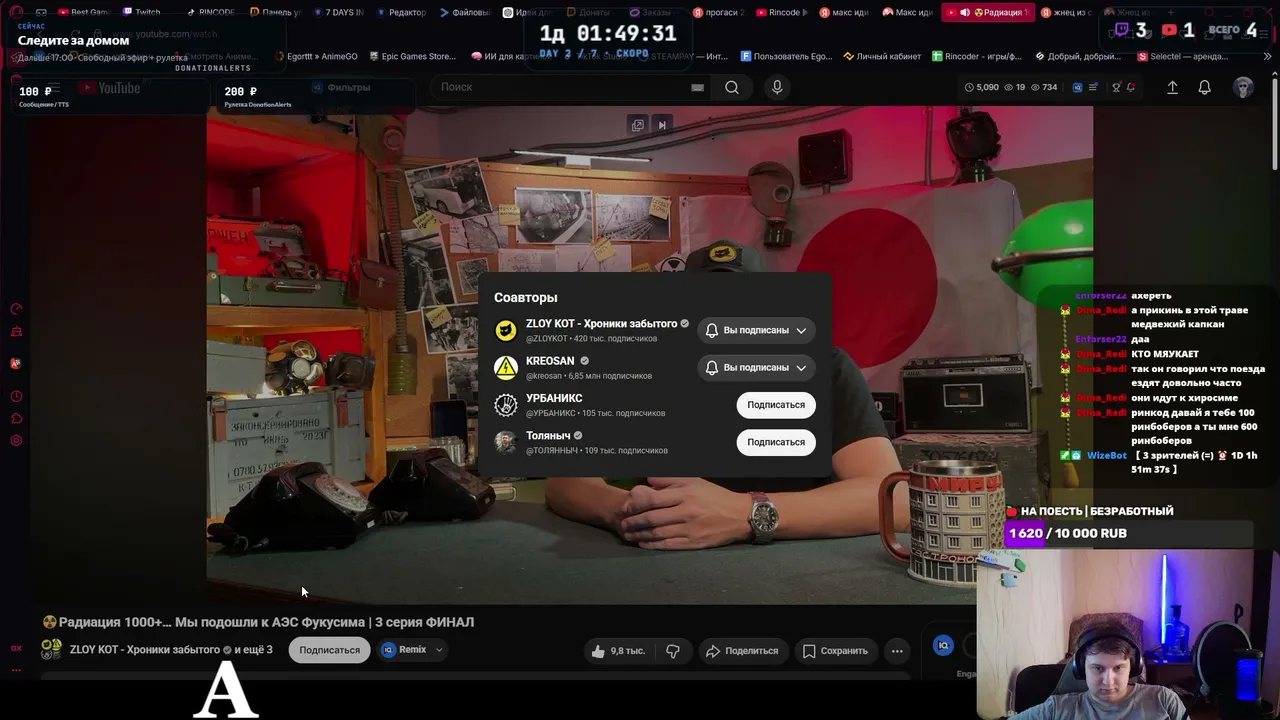Click Подписаться button under video title
The height and width of the screenshot is (720, 1280).
click(x=329, y=650)
